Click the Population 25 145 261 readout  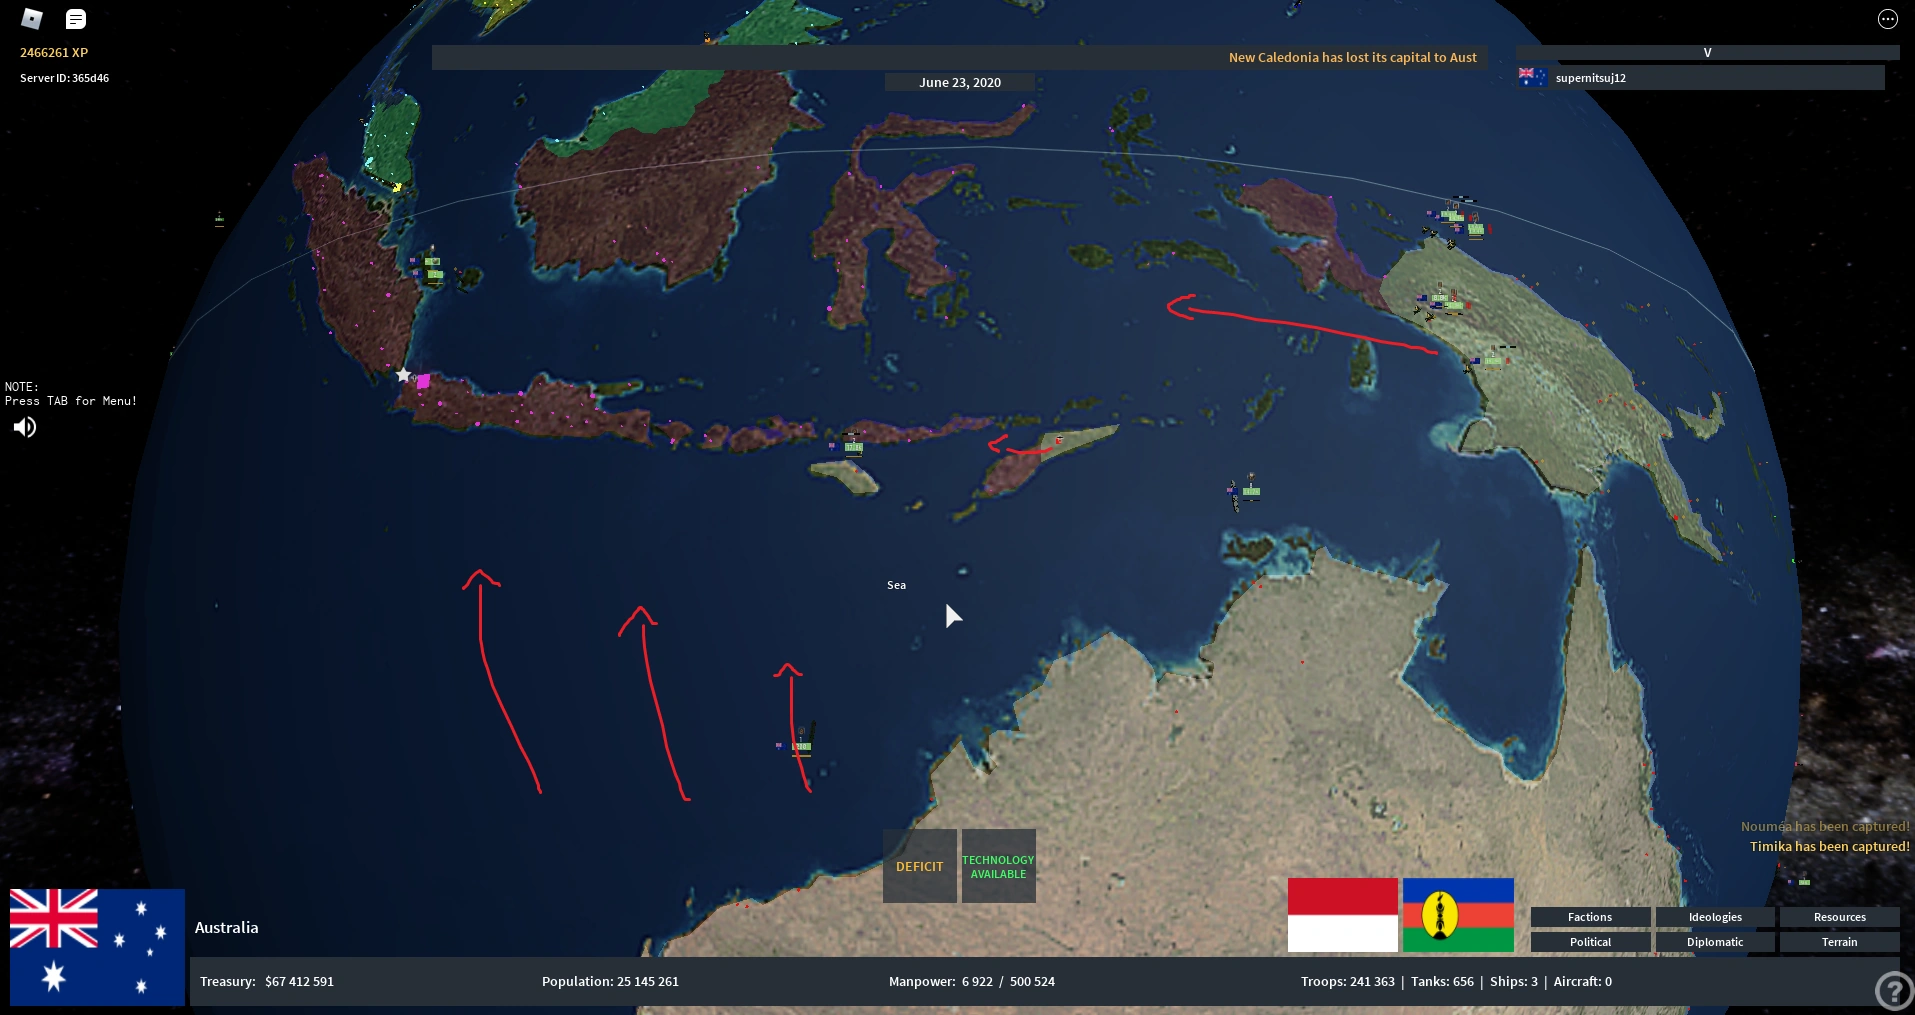tap(610, 982)
